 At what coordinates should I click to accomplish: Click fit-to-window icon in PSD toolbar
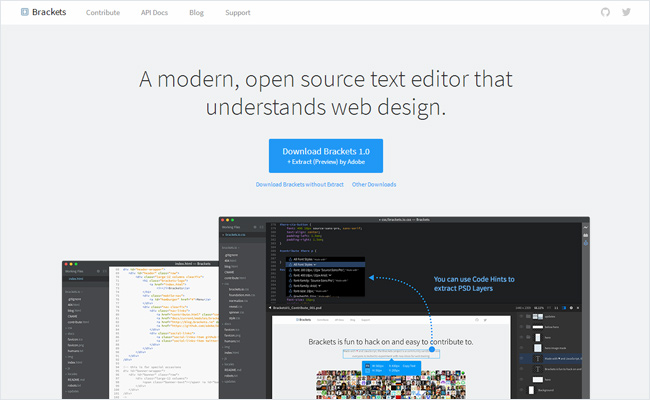coord(549,308)
